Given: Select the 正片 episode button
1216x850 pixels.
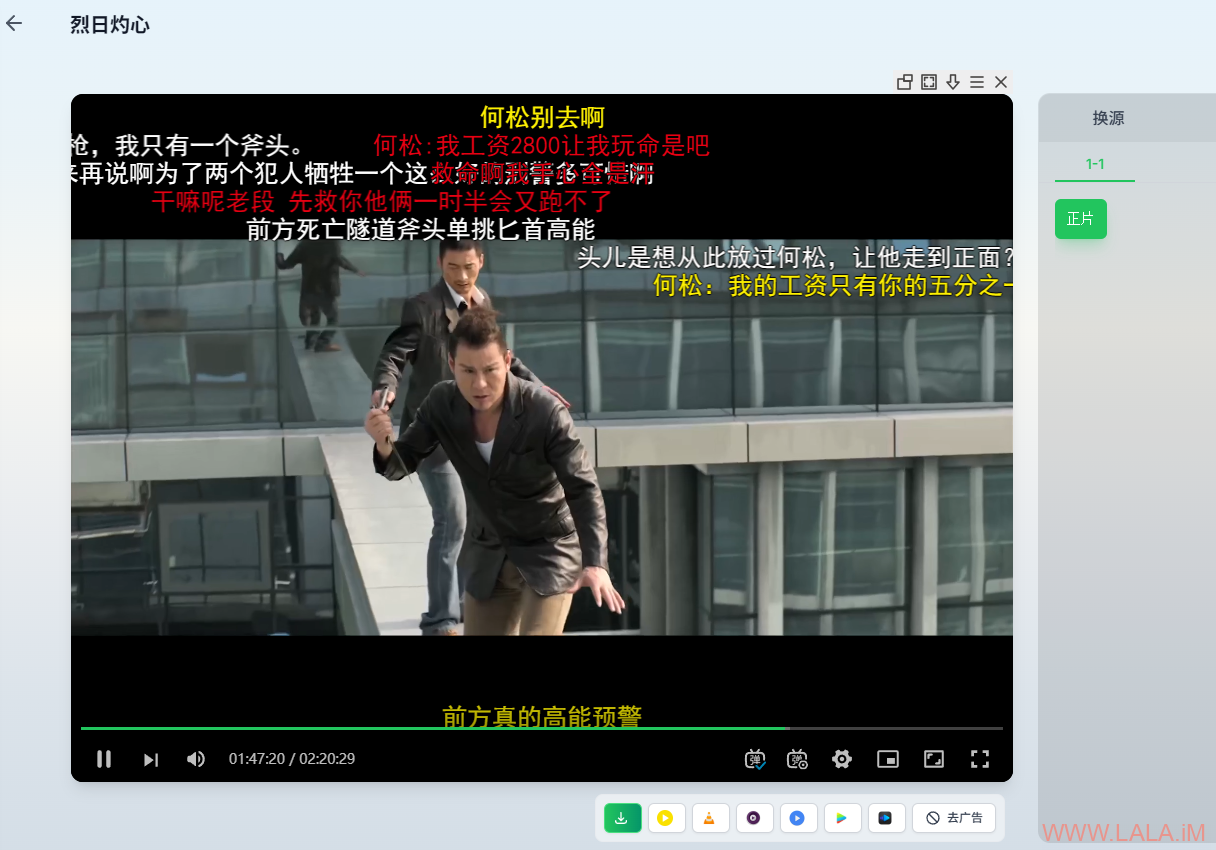Looking at the screenshot, I should (1080, 219).
